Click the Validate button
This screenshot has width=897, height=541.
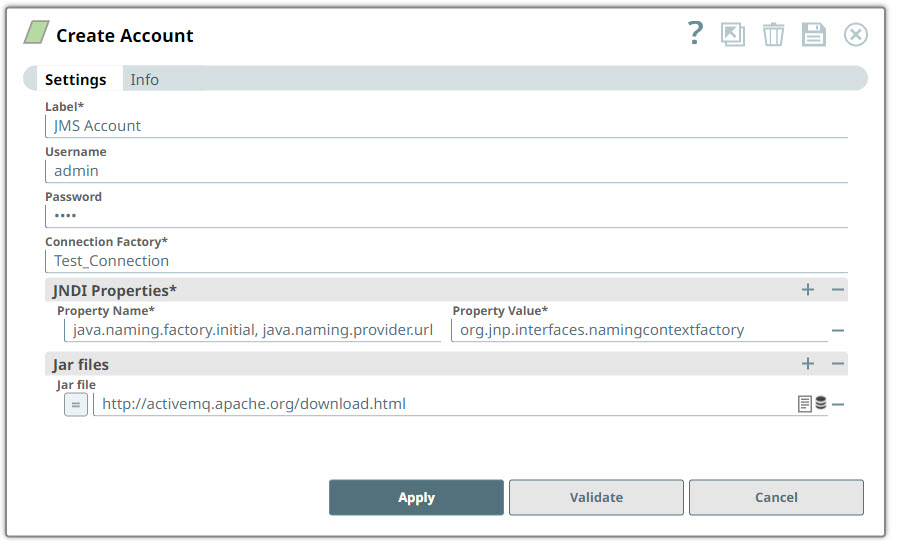(x=596, y=498)
